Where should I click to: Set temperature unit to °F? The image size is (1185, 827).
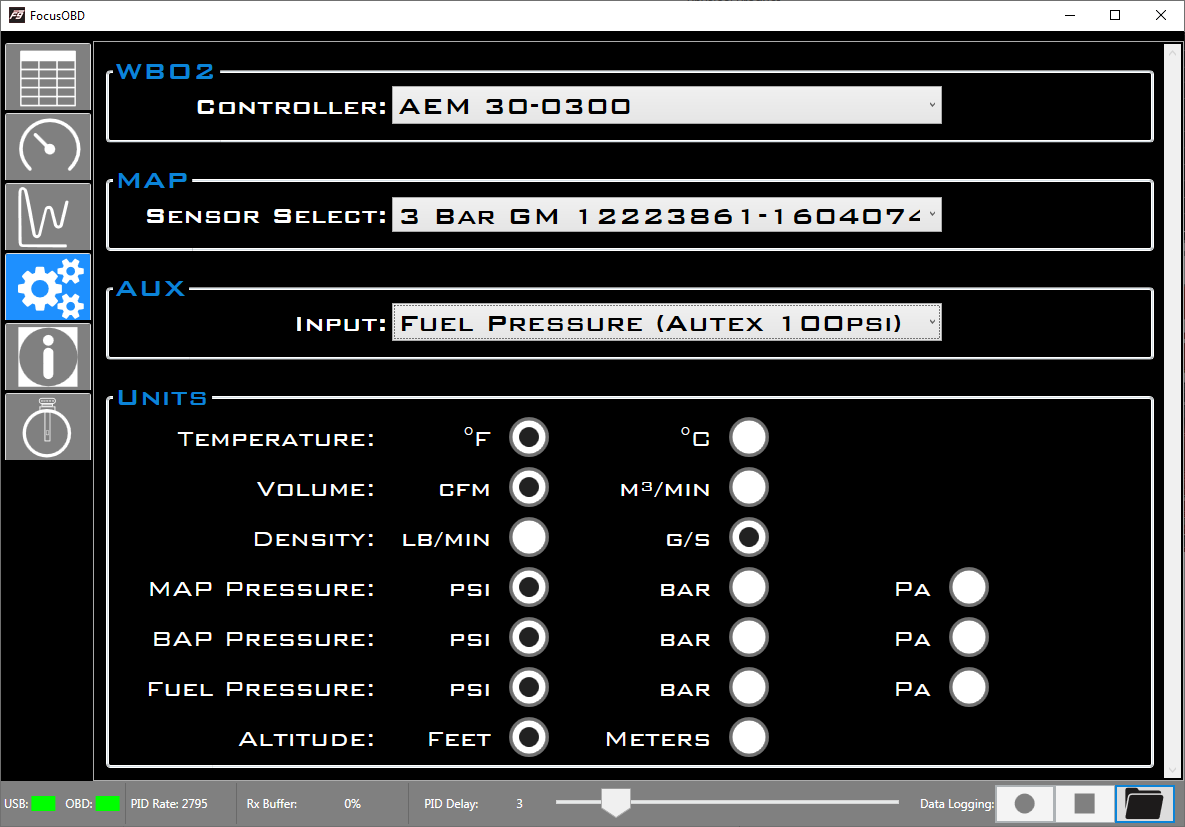pos(528,437)
